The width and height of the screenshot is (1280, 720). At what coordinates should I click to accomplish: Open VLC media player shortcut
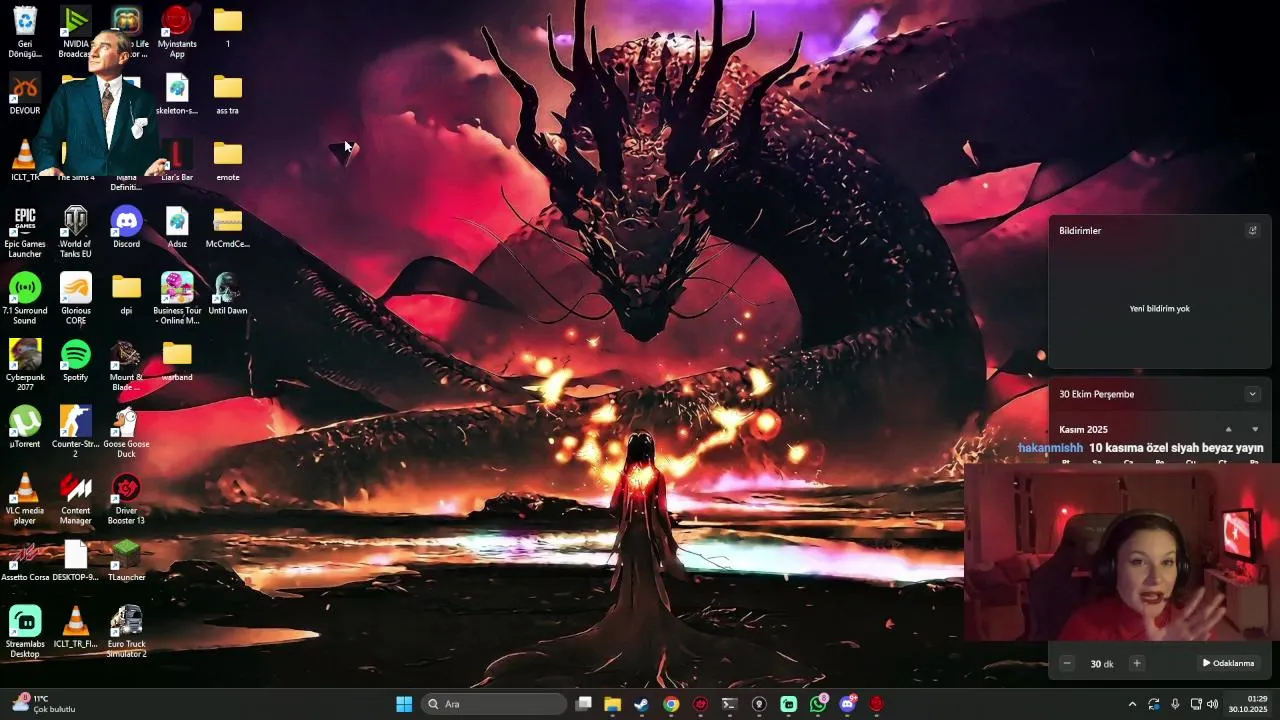click(x=25, y=499)
